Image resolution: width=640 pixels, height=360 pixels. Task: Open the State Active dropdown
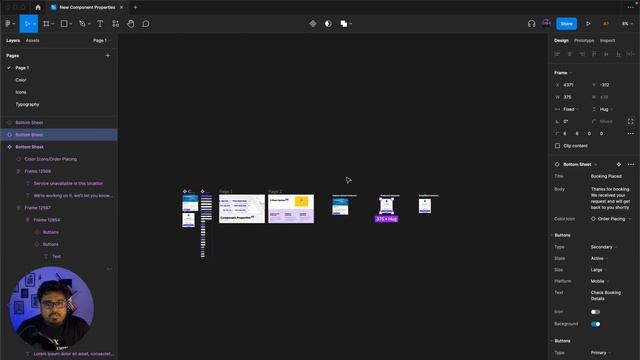[599, 258]
